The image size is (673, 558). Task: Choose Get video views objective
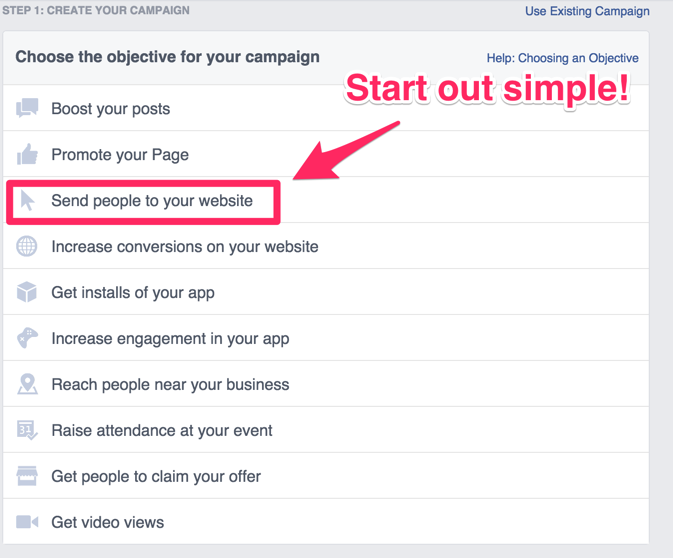click(108, 523)
